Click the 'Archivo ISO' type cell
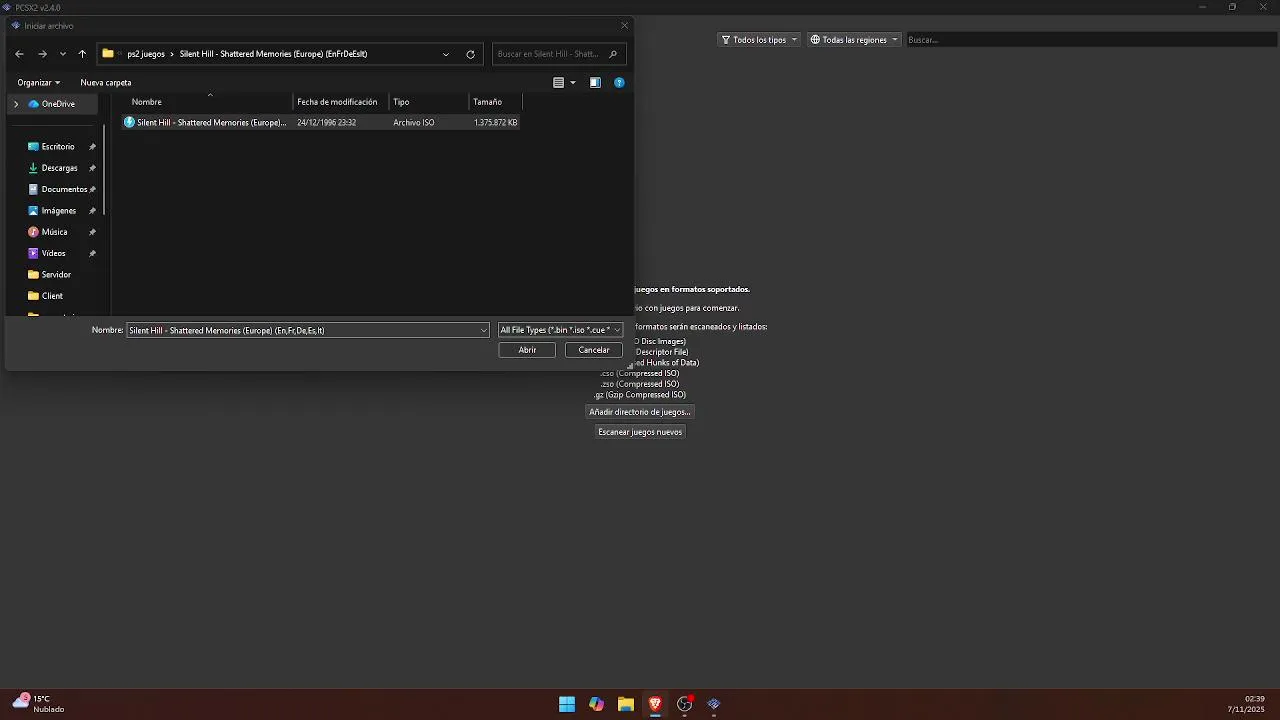The height and width of the screenshot is (720, 1280). point(413,122)
